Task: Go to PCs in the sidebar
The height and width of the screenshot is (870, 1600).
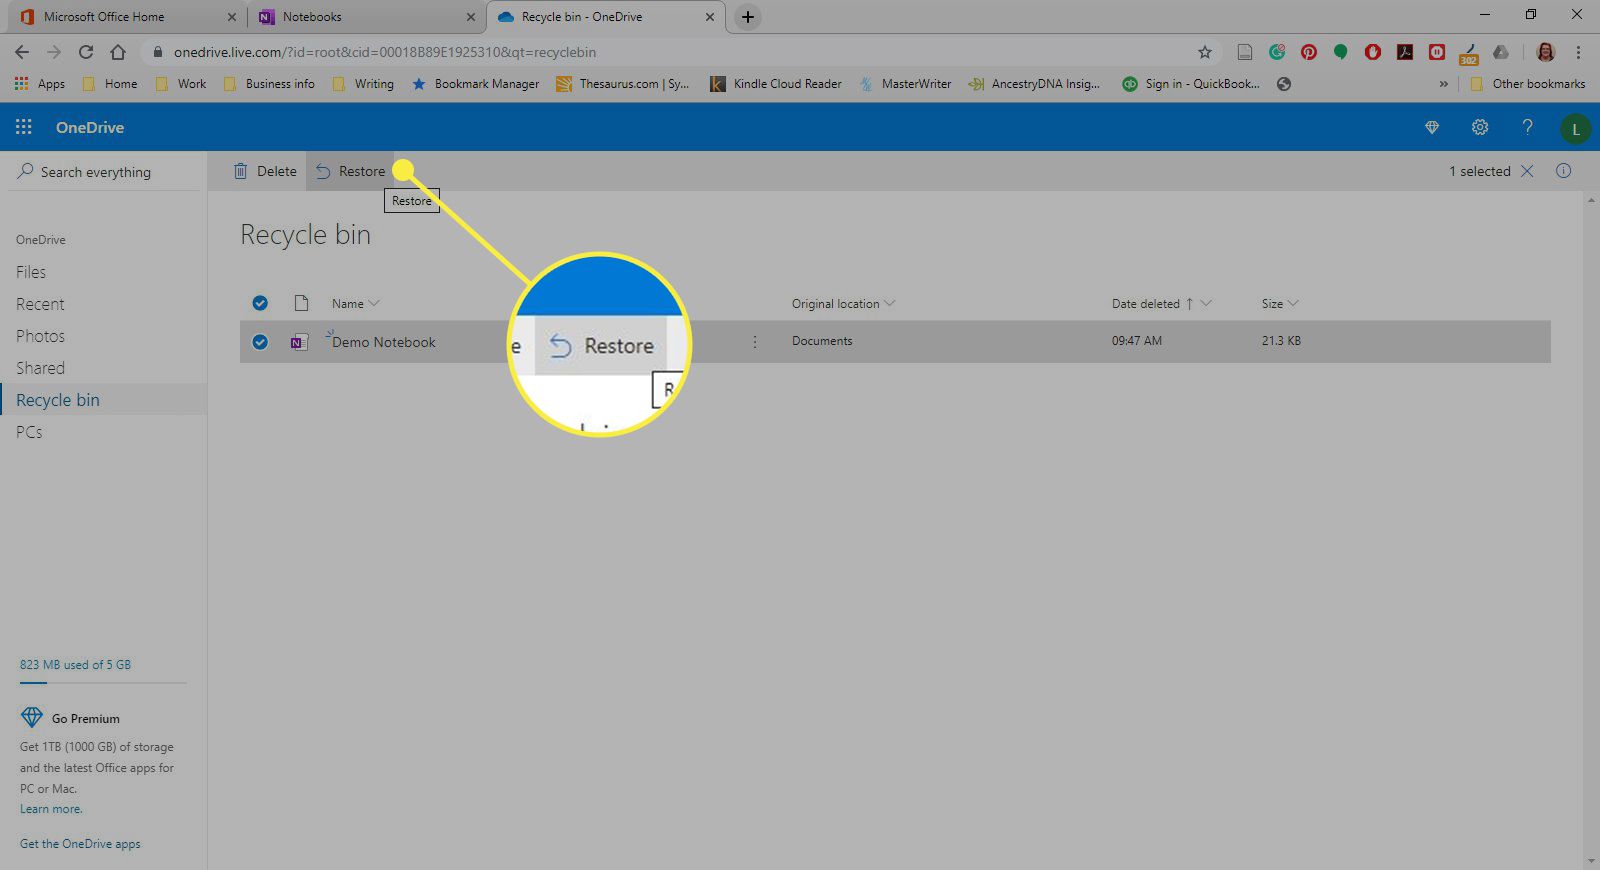Action: (29, 432)
